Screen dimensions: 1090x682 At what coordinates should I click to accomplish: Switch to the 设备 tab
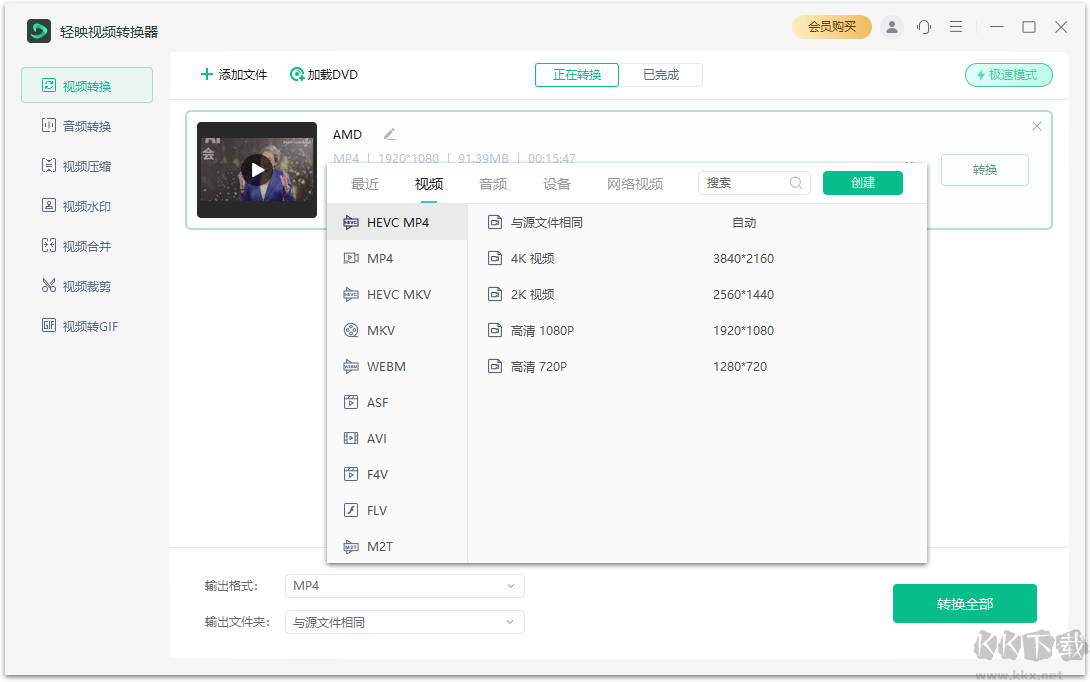pyautogui.click(x=557, y=184)
